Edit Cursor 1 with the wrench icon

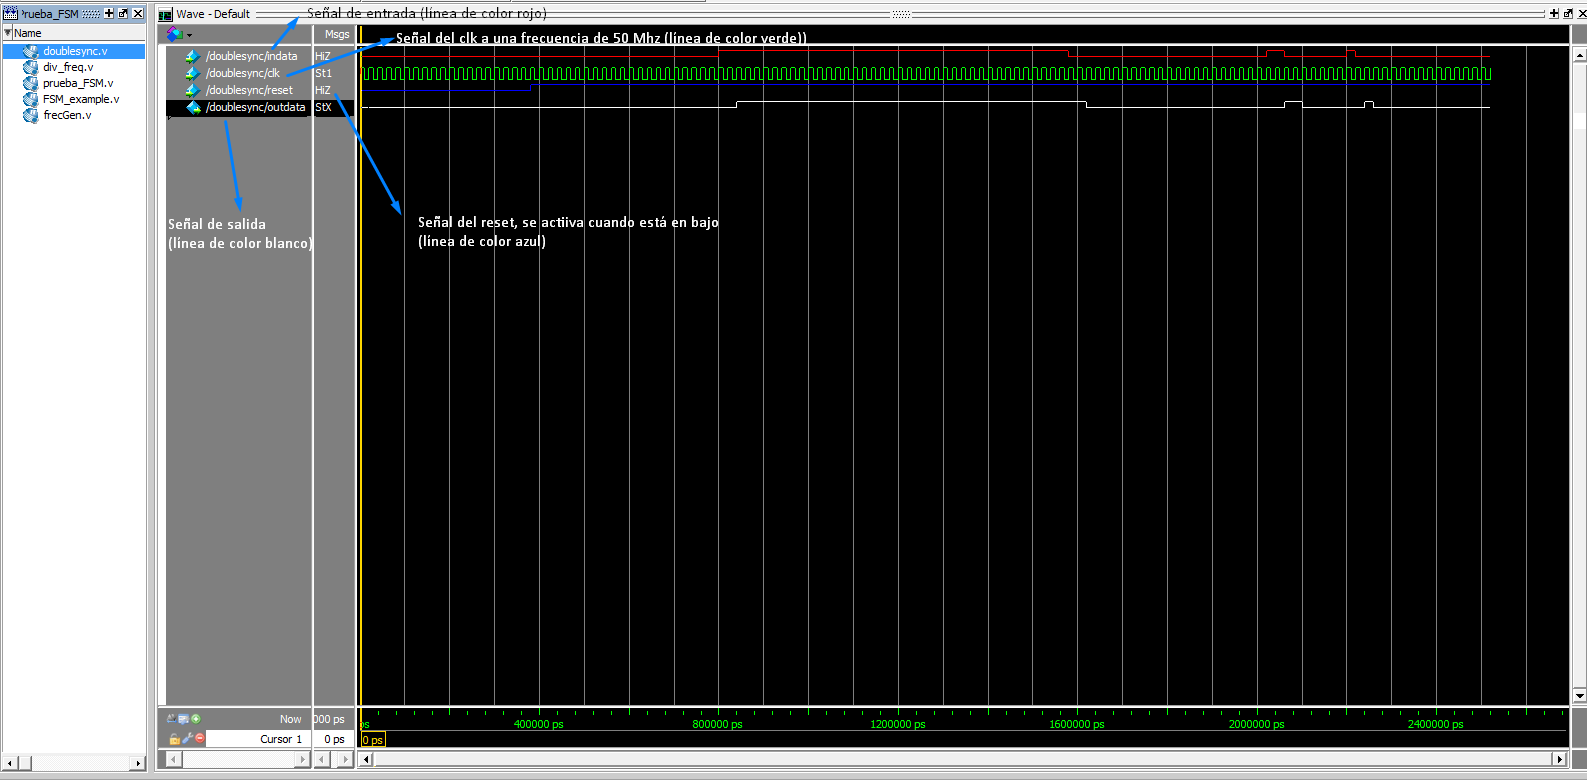(x=187, y=738)
